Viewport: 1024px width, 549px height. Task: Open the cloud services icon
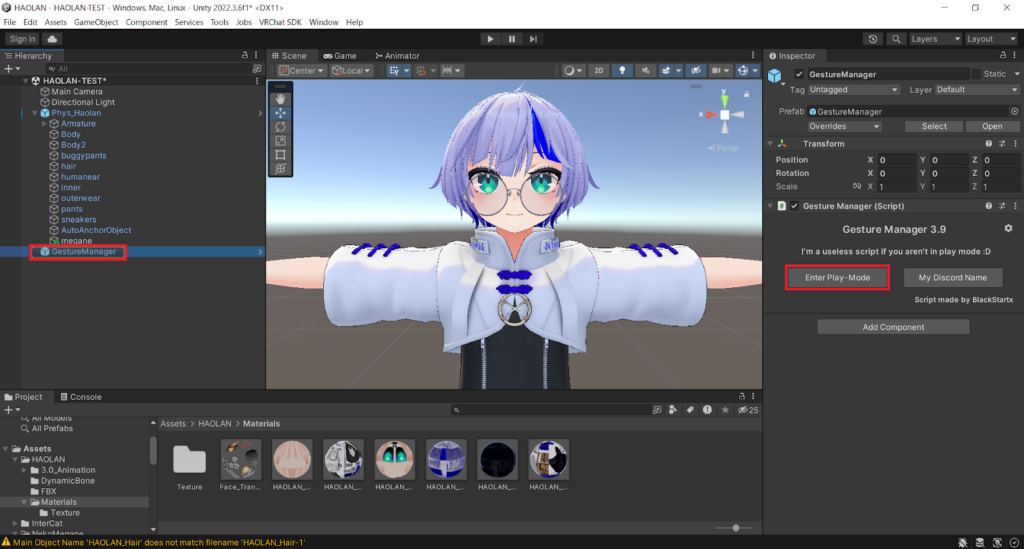52,39
